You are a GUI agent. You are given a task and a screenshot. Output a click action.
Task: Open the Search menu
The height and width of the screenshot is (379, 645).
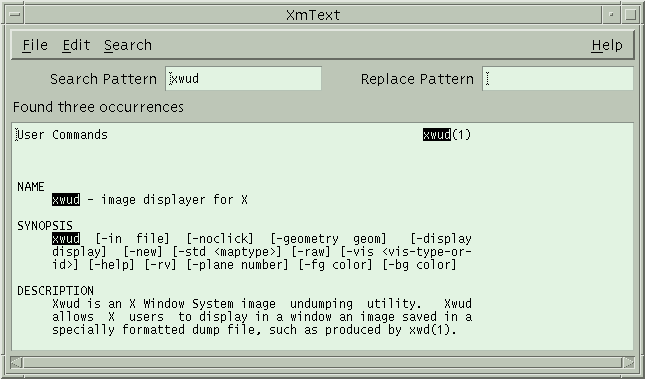(x=128, y=45)
